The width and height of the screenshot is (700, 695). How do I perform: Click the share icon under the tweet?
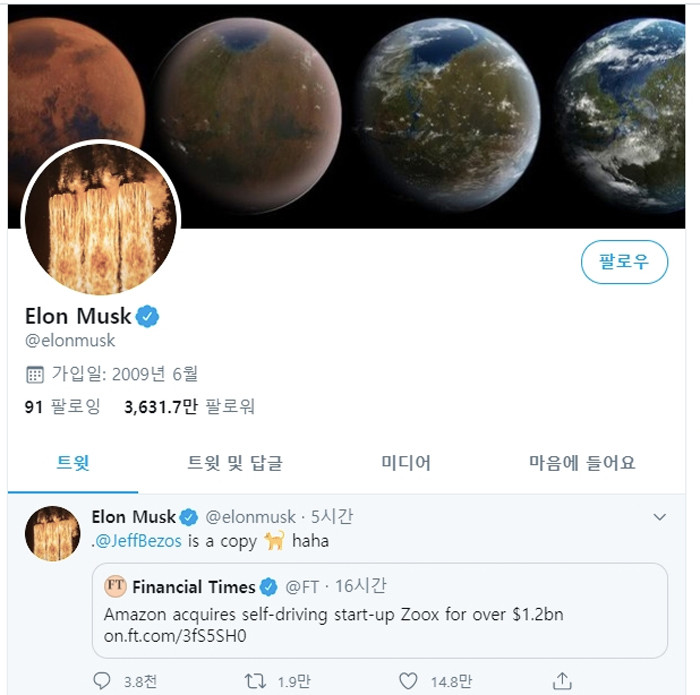(x=563, y=681)
